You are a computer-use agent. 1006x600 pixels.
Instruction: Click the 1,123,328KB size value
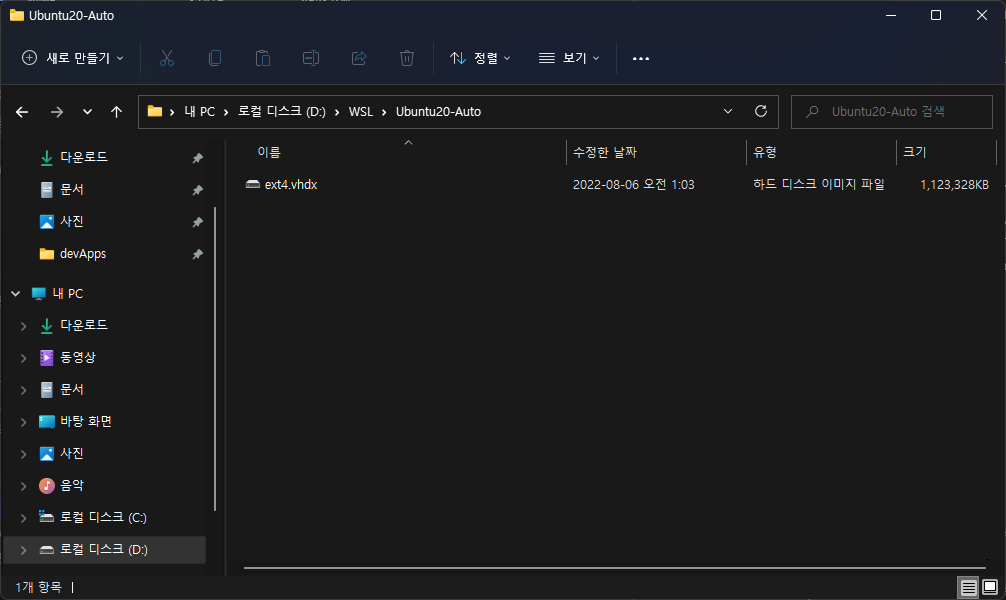click(x=954, y=185)
